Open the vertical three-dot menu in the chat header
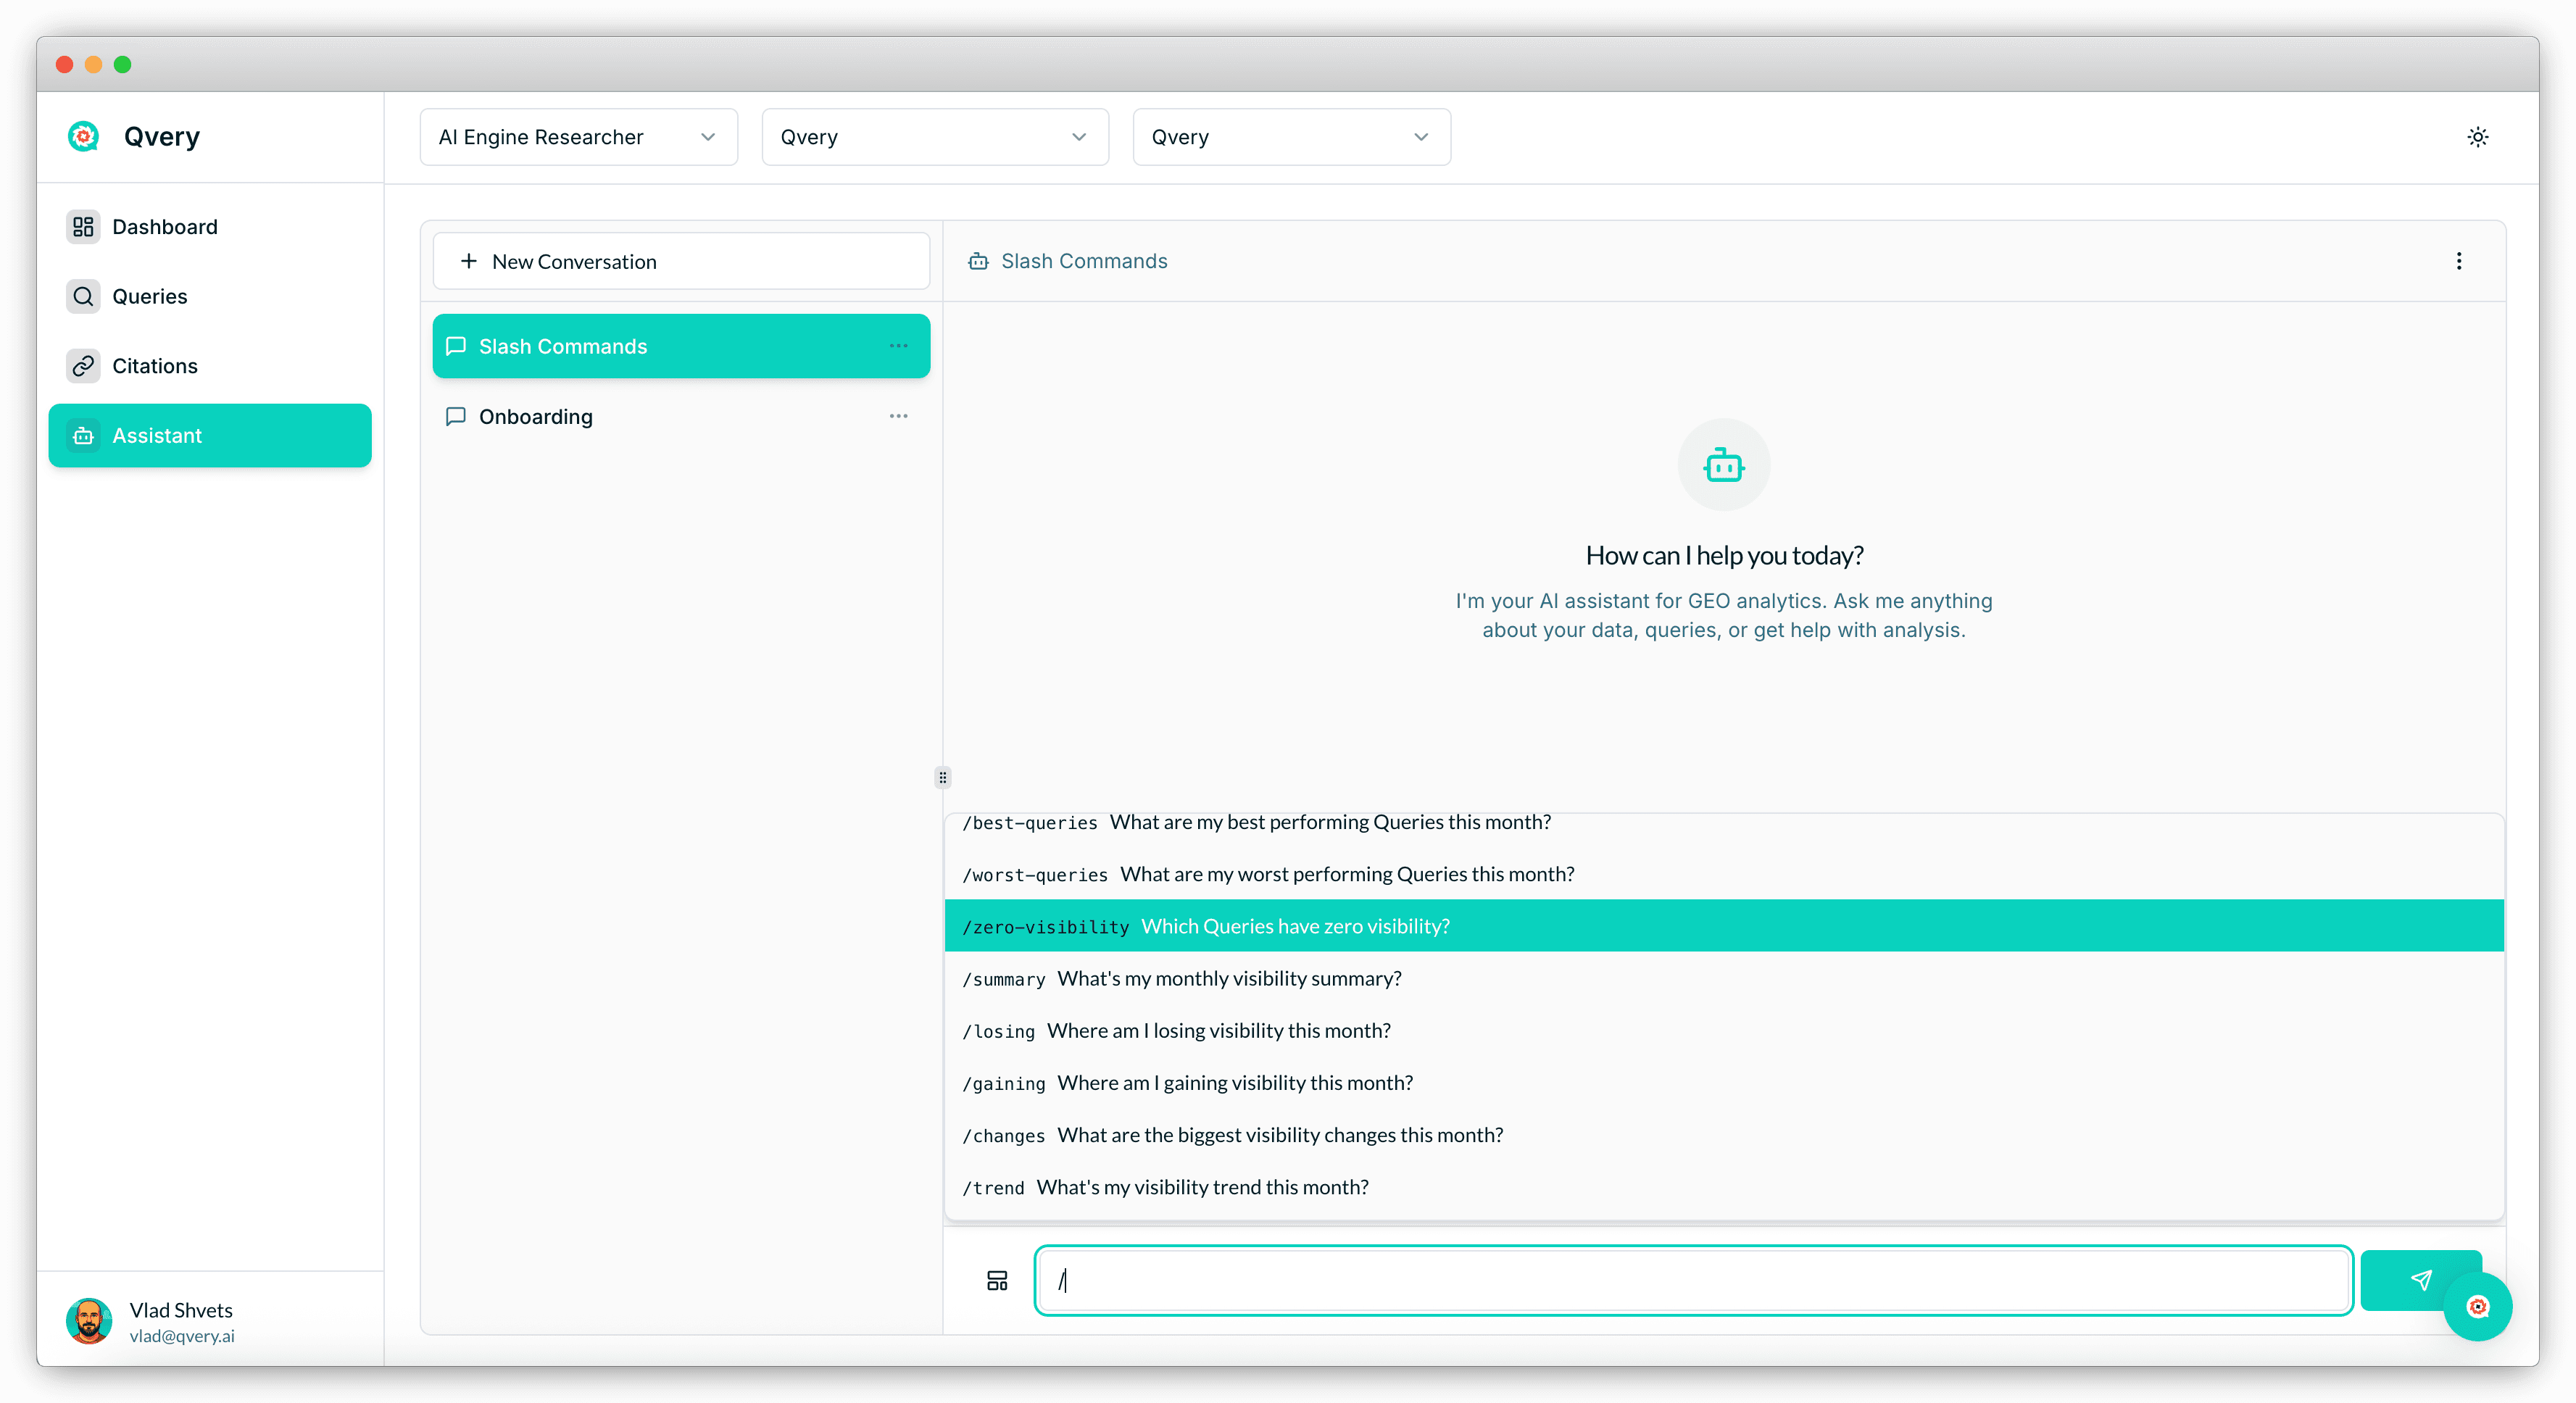2576x1403 pixels. tap(2458, 261)
